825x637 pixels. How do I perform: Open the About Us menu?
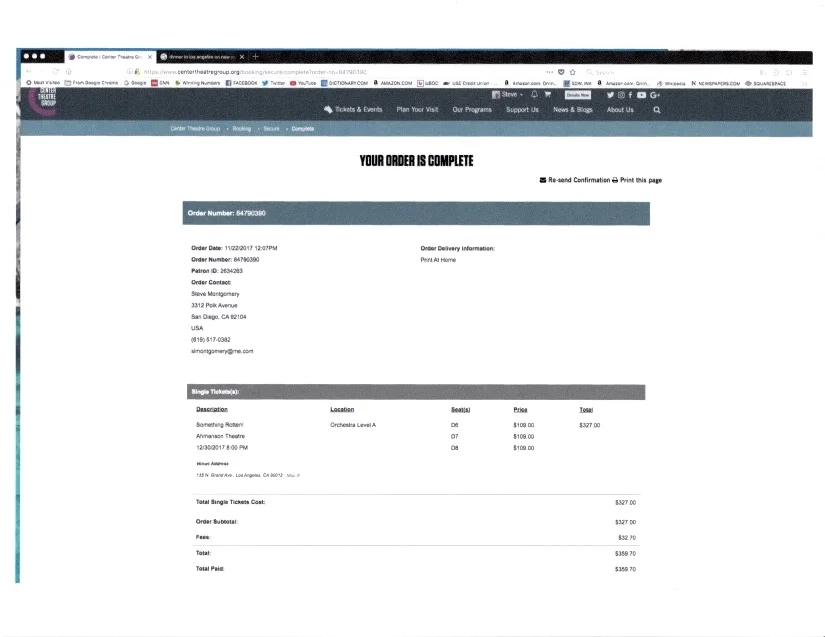[620, 109]
